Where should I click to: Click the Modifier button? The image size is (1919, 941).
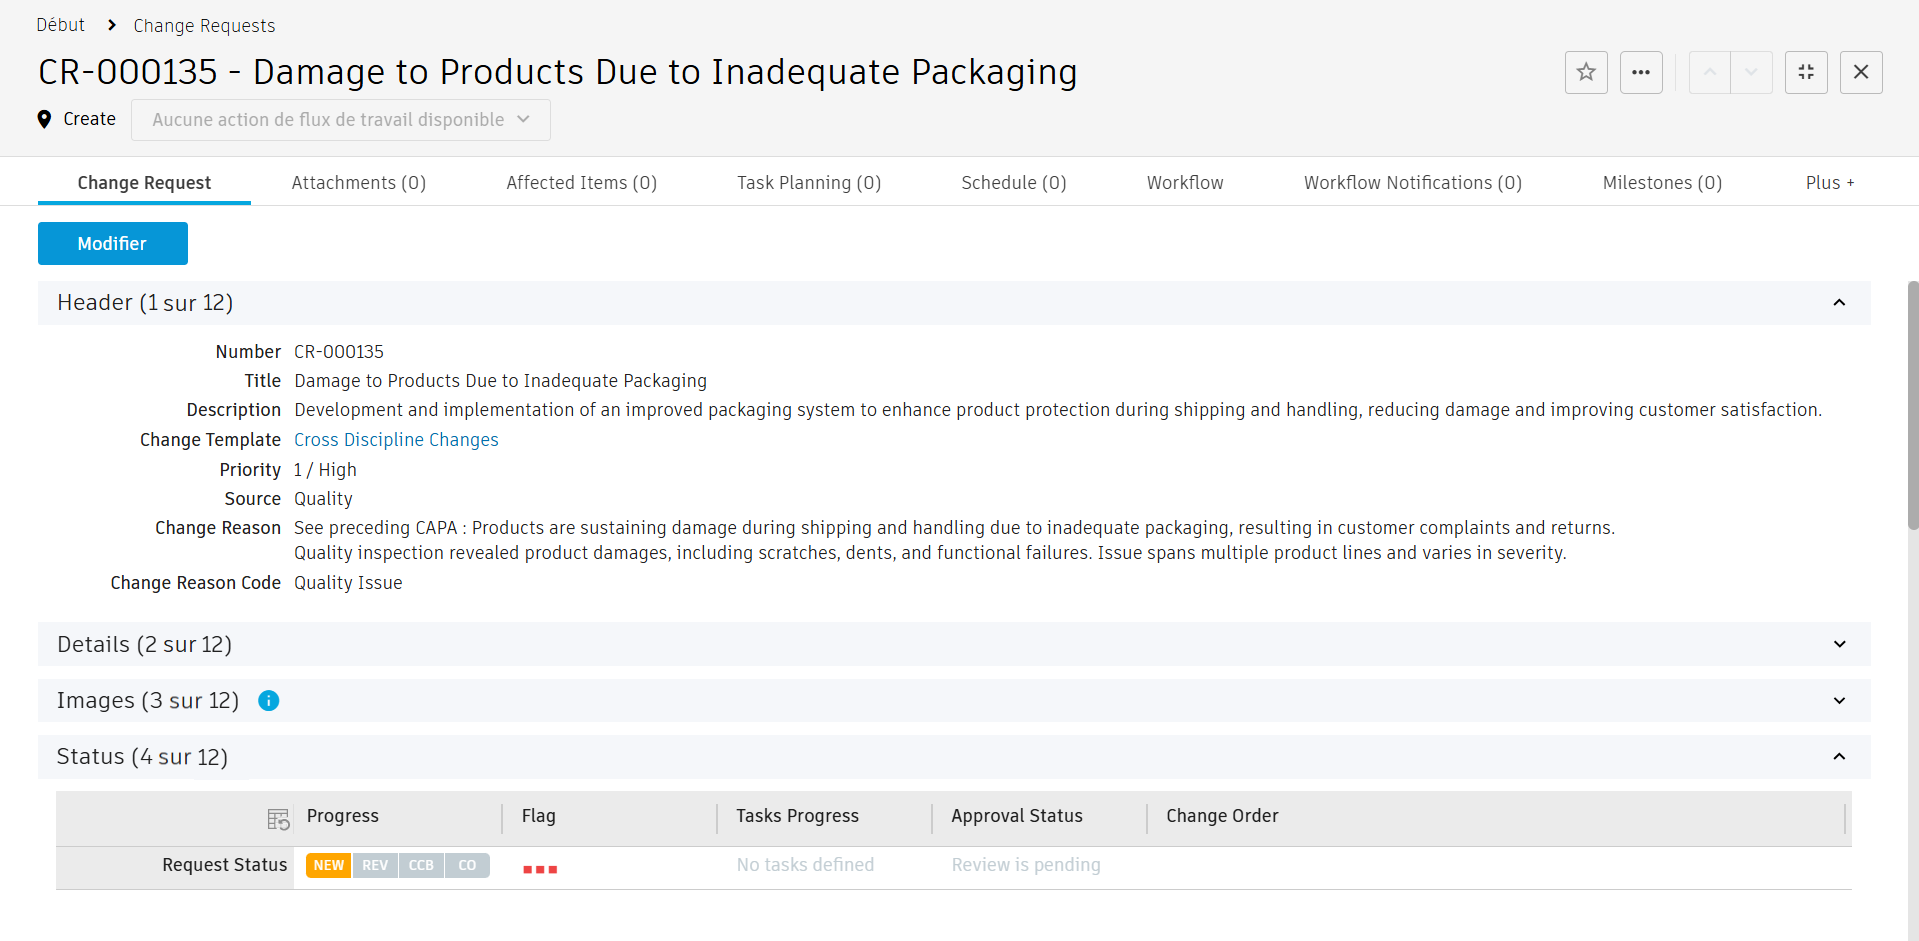113,244
